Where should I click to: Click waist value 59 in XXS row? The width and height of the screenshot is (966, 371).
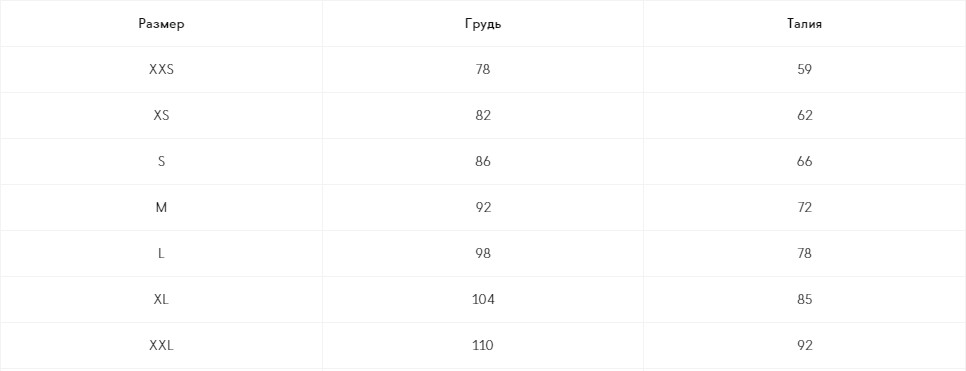point(805,70)
